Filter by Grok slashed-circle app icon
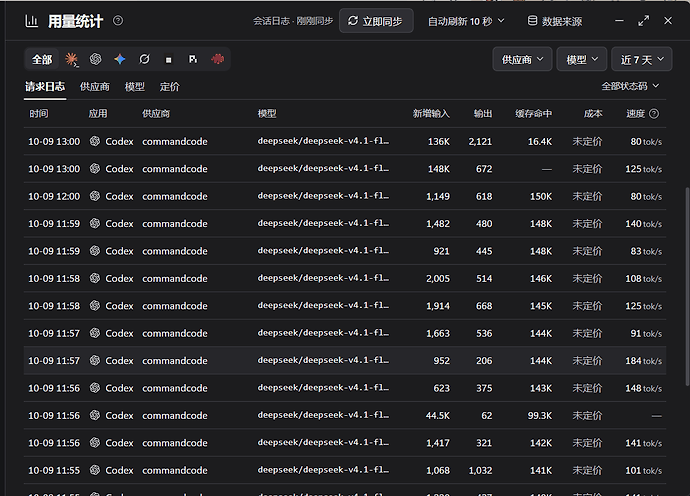Screen dimensions: 690x496 (144, 59)
